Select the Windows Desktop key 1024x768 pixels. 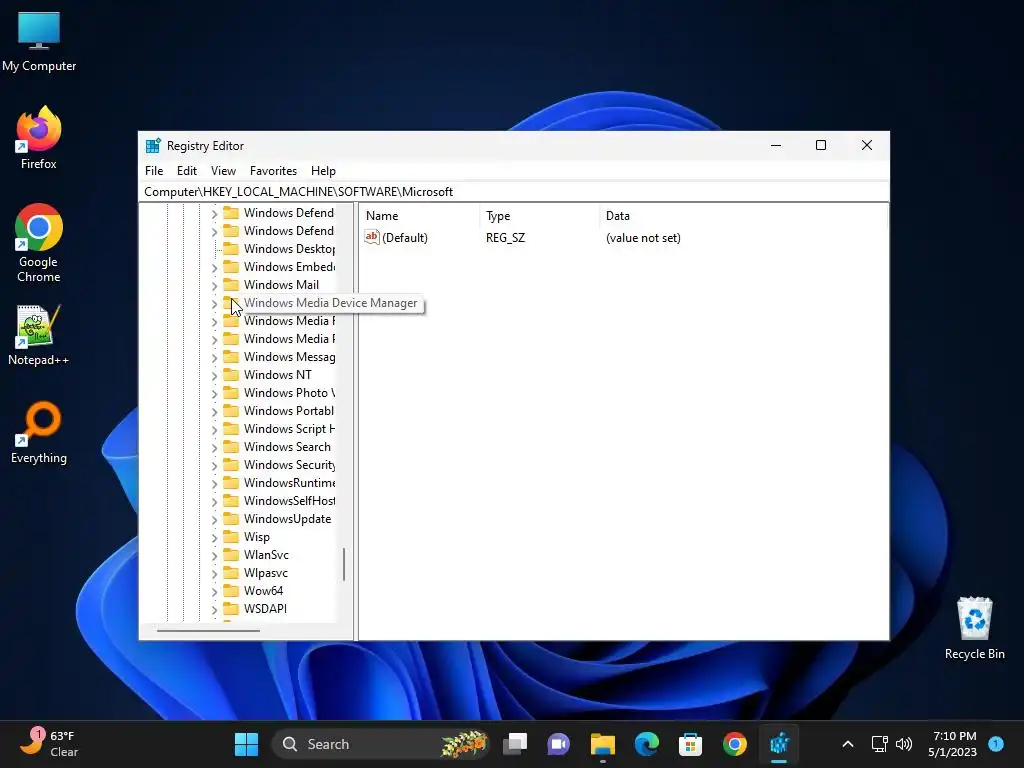tap(289, 249)
